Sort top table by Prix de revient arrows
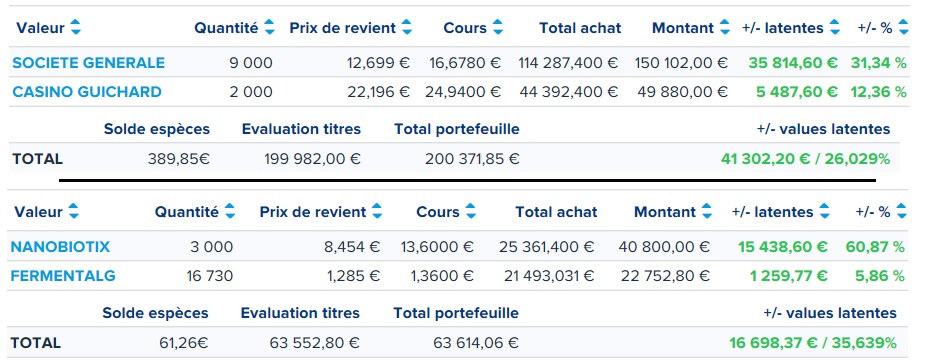 pyautogui.click(x=407, y=27)
